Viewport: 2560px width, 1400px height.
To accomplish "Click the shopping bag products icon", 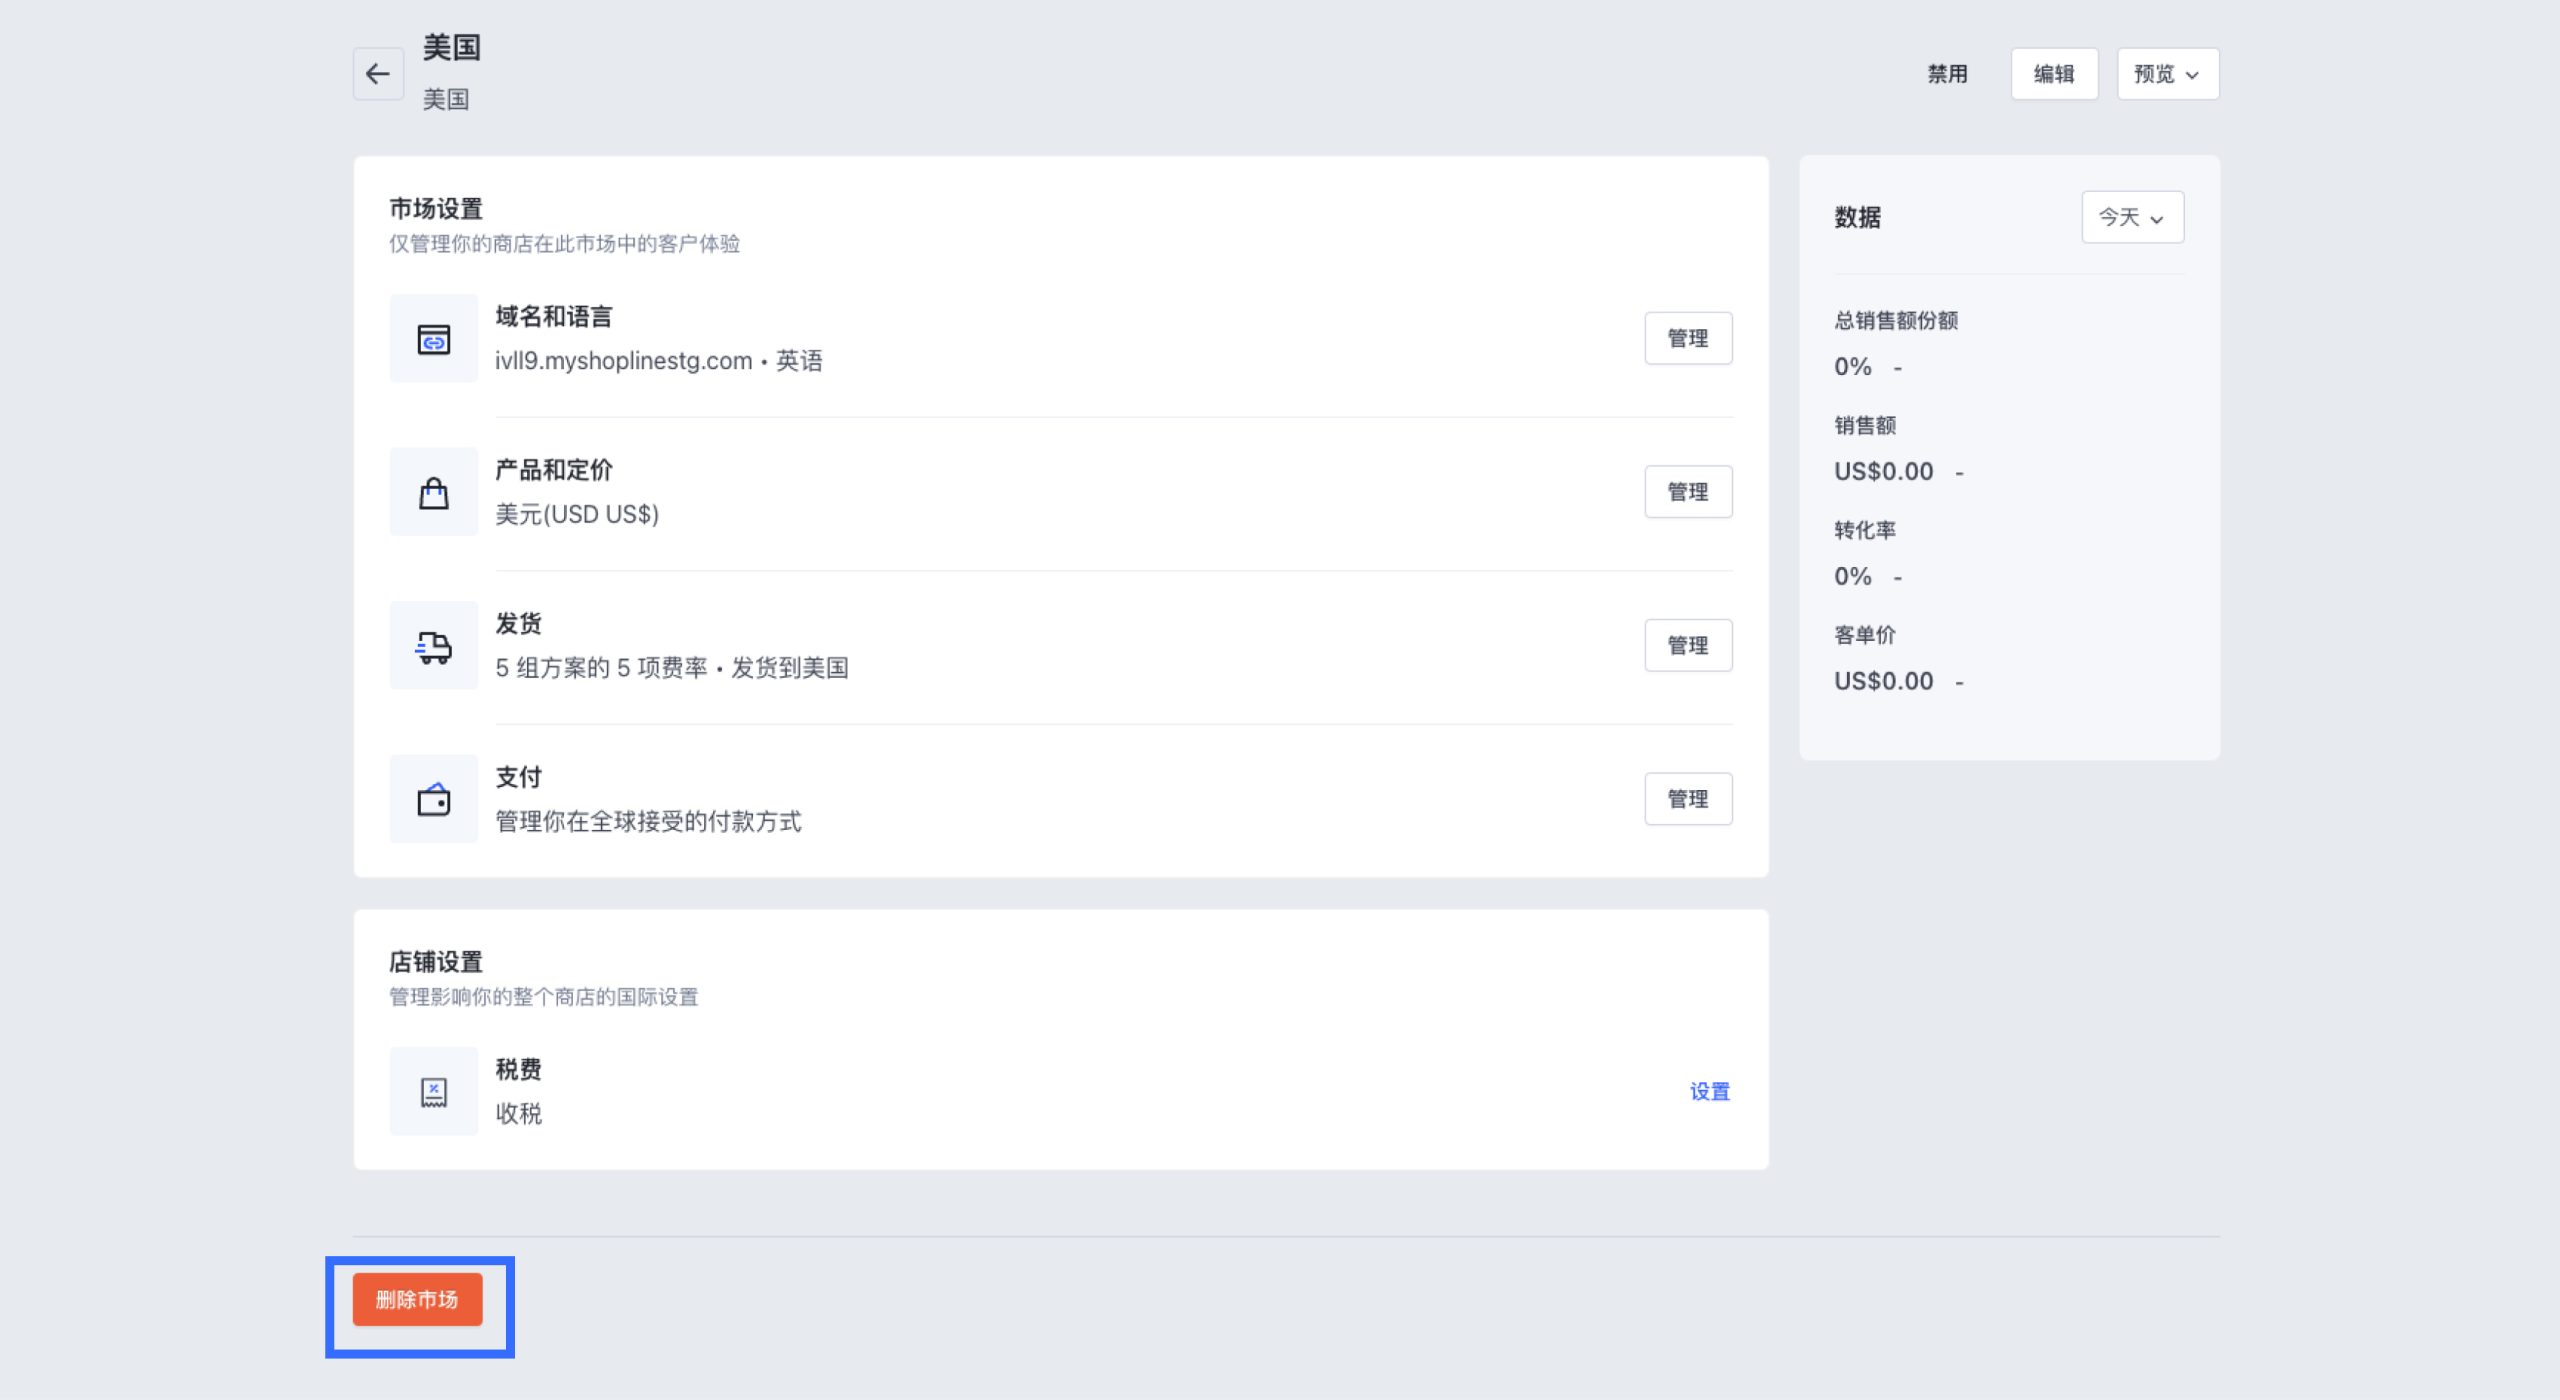I will pyautogui.click(x=433, y=493).
